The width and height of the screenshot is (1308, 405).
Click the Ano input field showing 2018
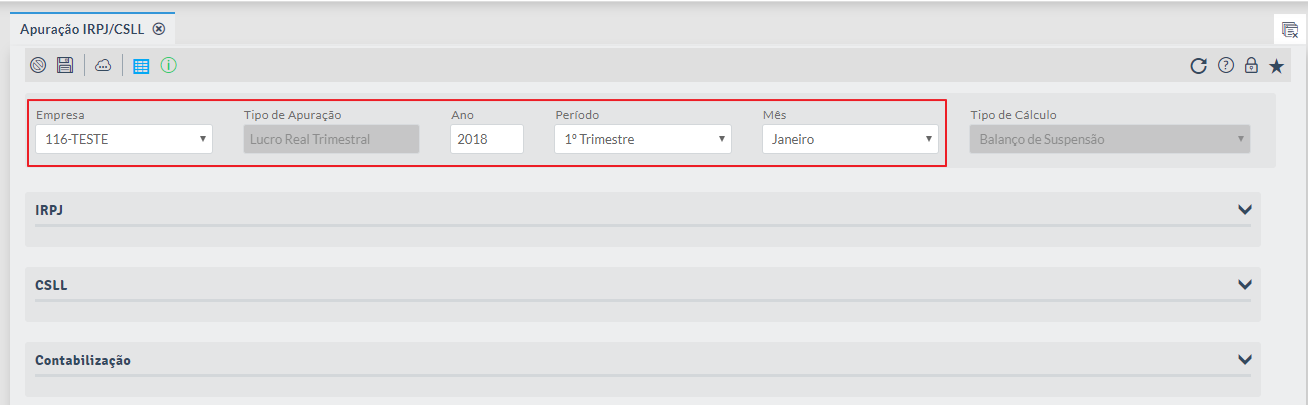point(486,139)
